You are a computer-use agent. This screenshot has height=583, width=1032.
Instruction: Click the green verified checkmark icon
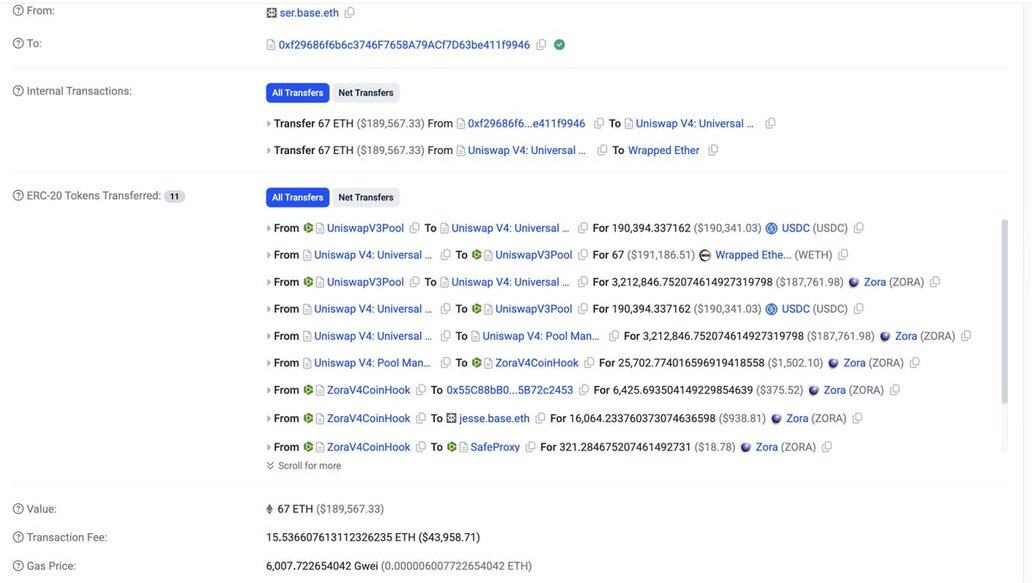coord(559,45)
